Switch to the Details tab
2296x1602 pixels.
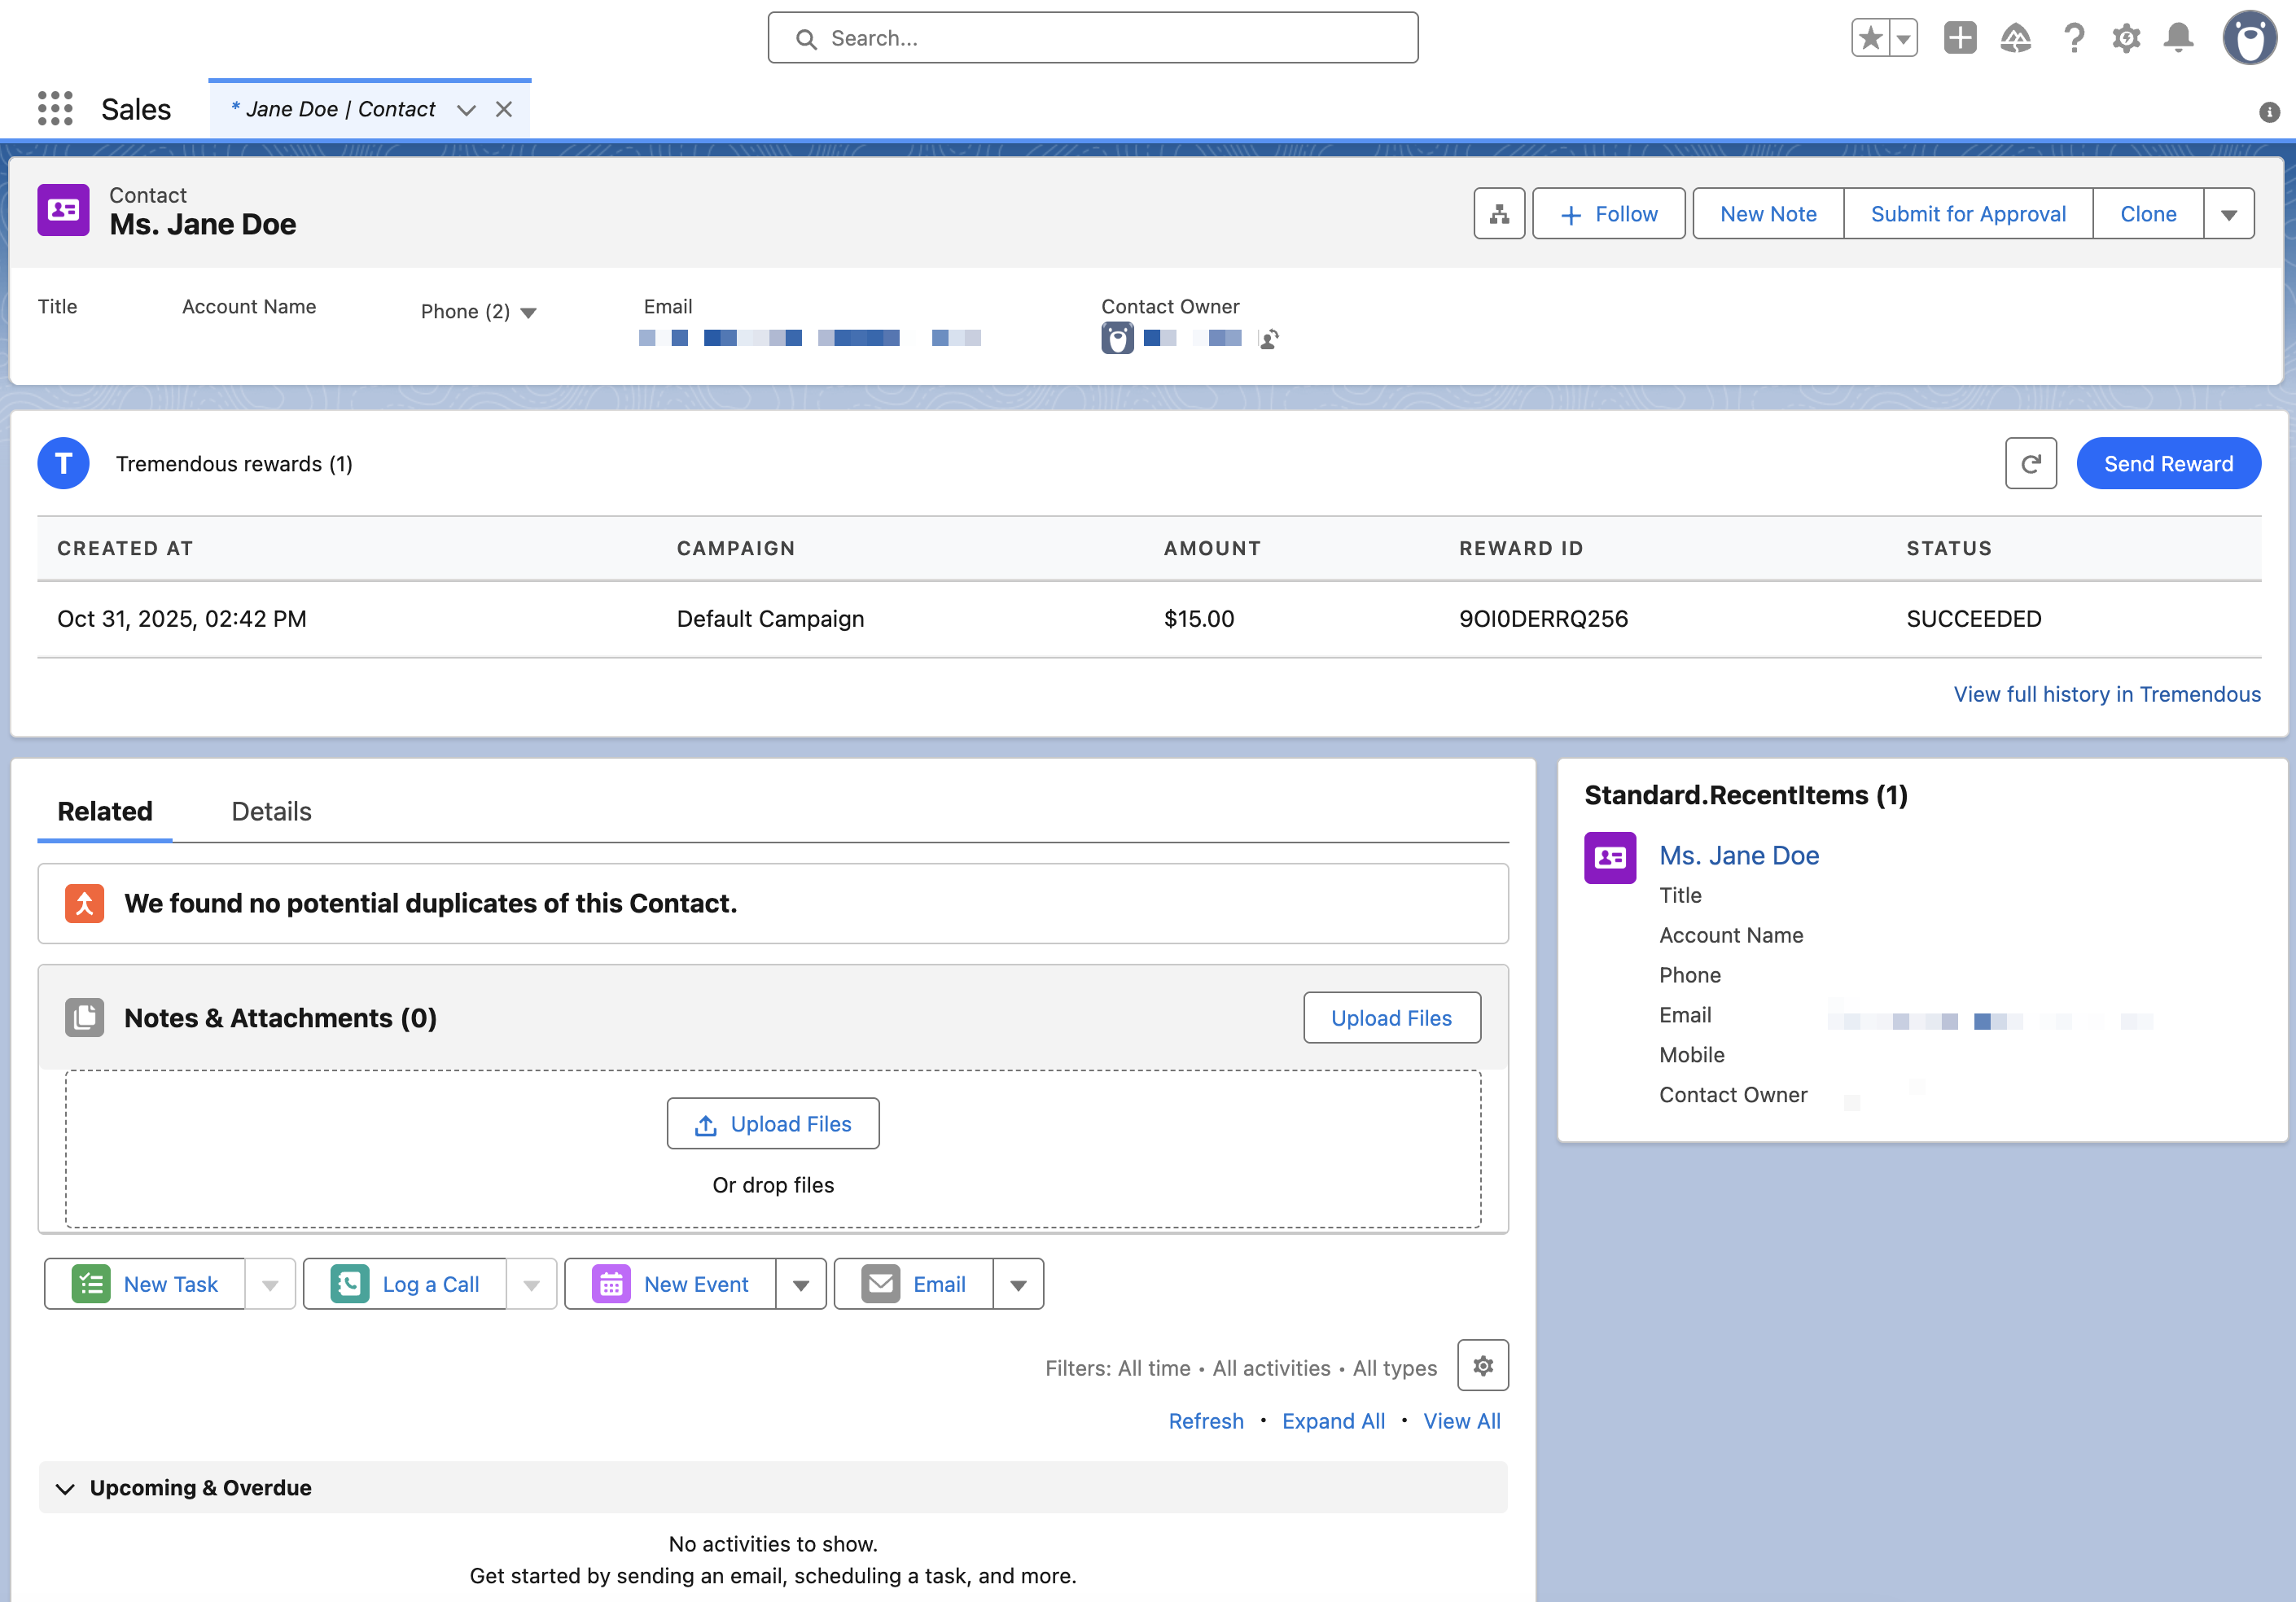coord(271,811)
